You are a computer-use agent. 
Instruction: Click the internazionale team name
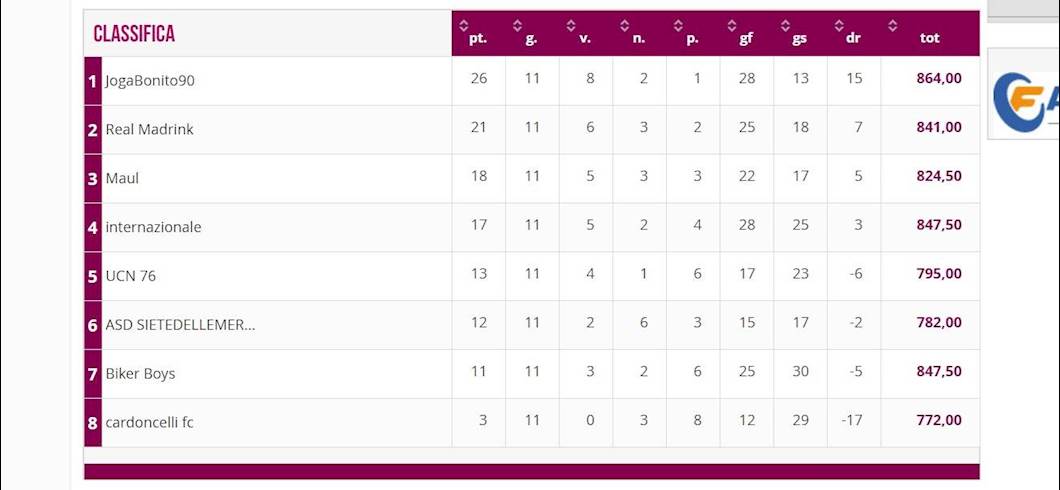[153, 228]
